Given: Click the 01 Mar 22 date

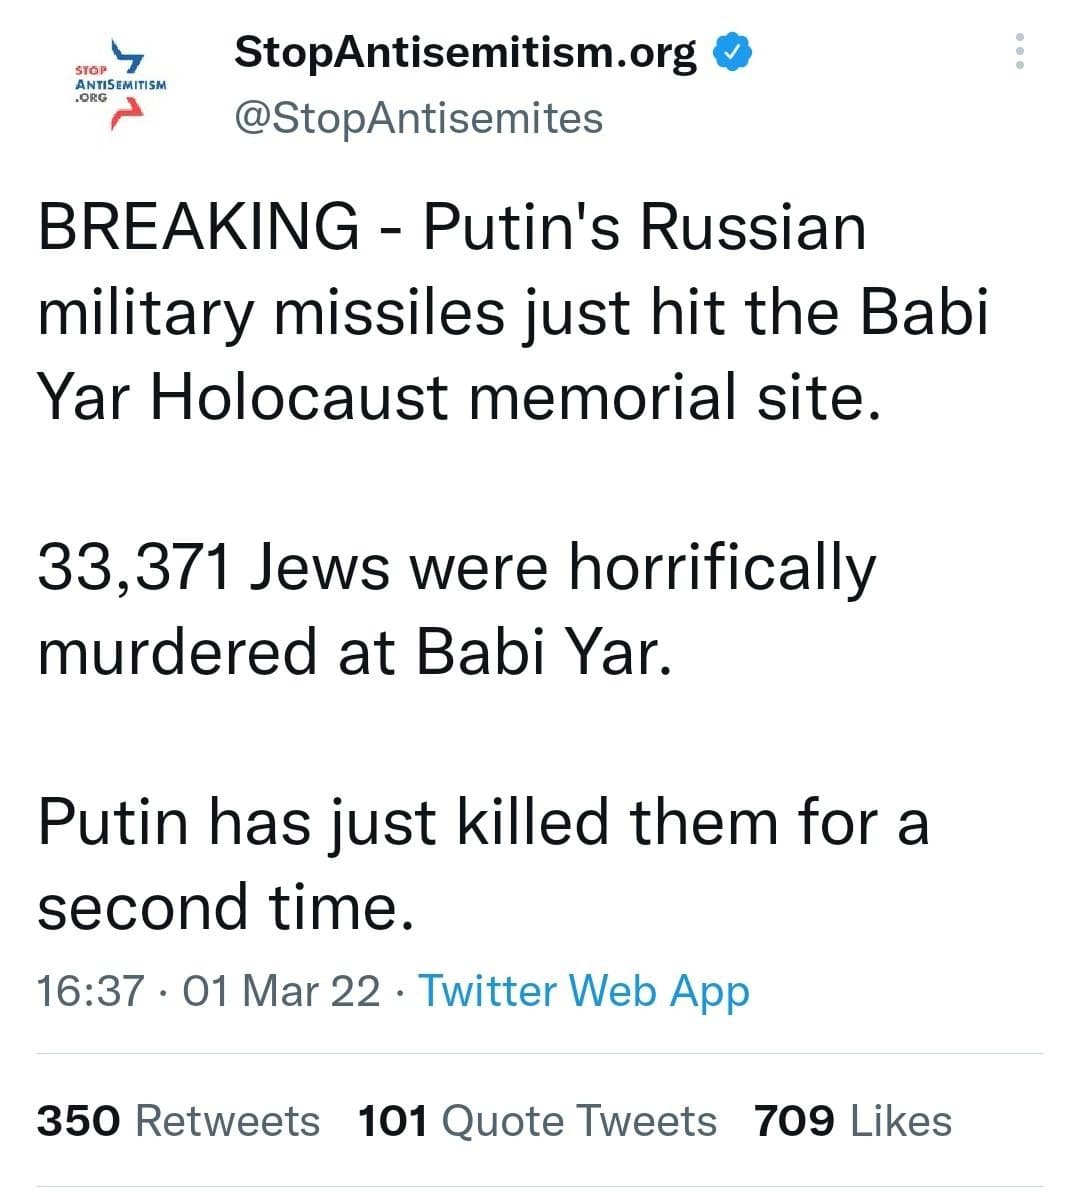Looking at the screenshot, I should click(283, 991).
